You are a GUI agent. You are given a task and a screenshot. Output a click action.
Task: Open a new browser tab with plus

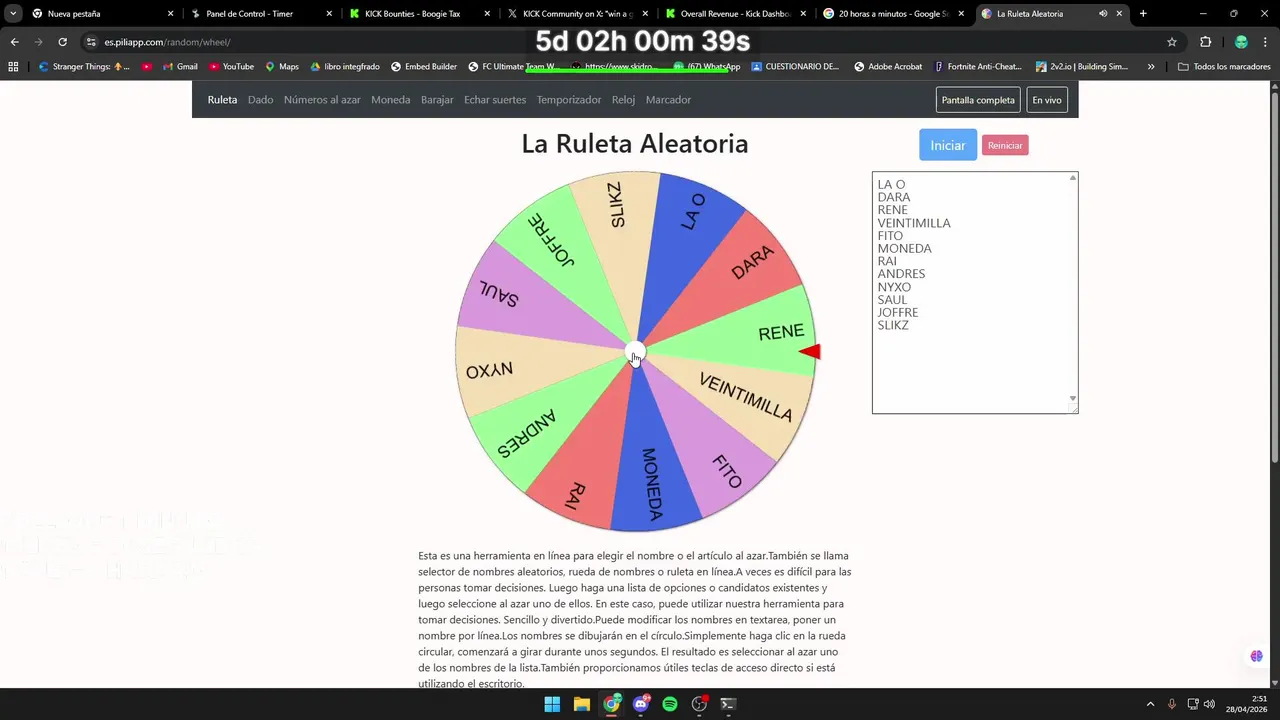pyautogui.click(x=1143, y=14)
